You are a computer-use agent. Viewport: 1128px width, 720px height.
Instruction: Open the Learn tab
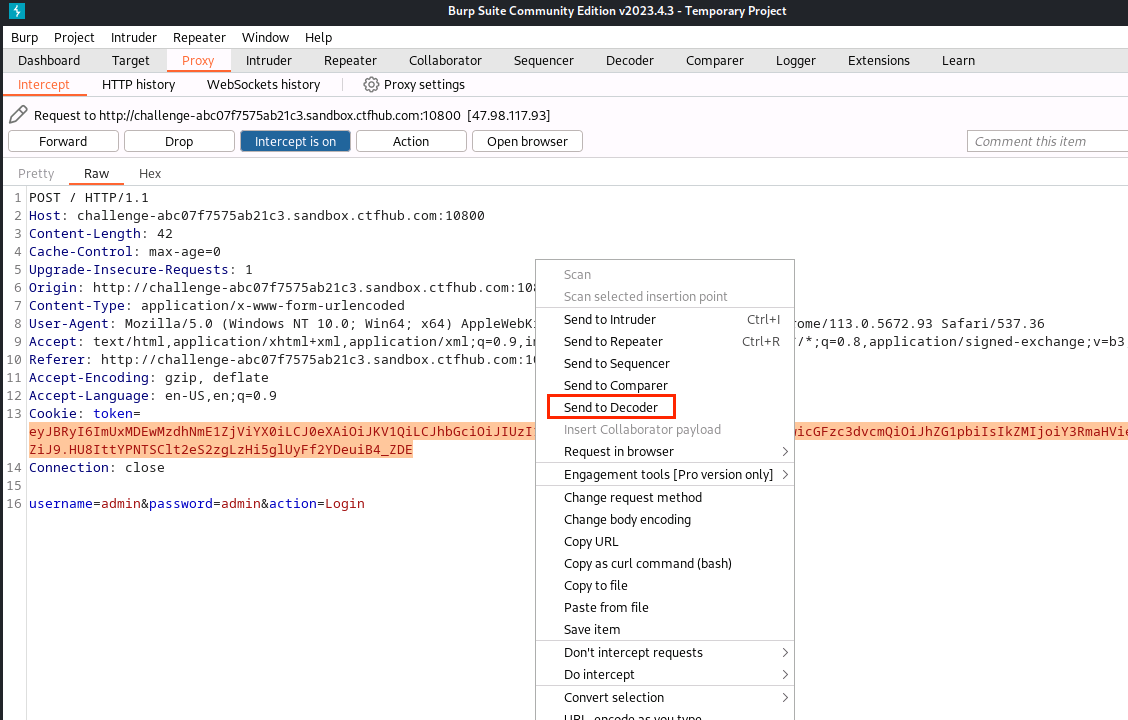(958, 60)
